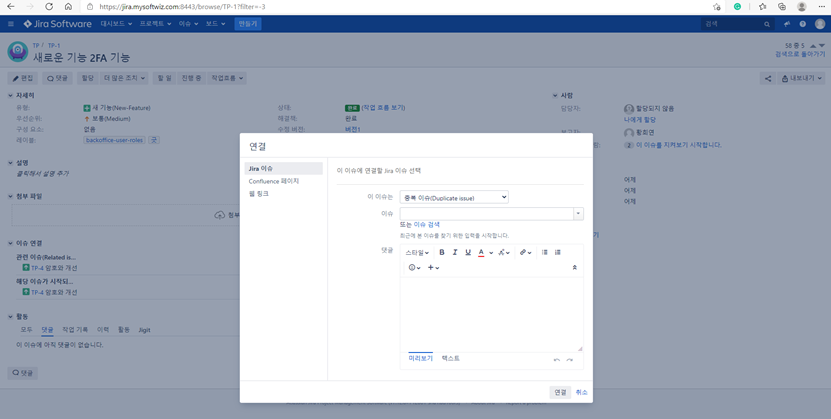Open the 스타일 style dropdown
This screenshot has width=831, height=419.
tap(417, 253)
